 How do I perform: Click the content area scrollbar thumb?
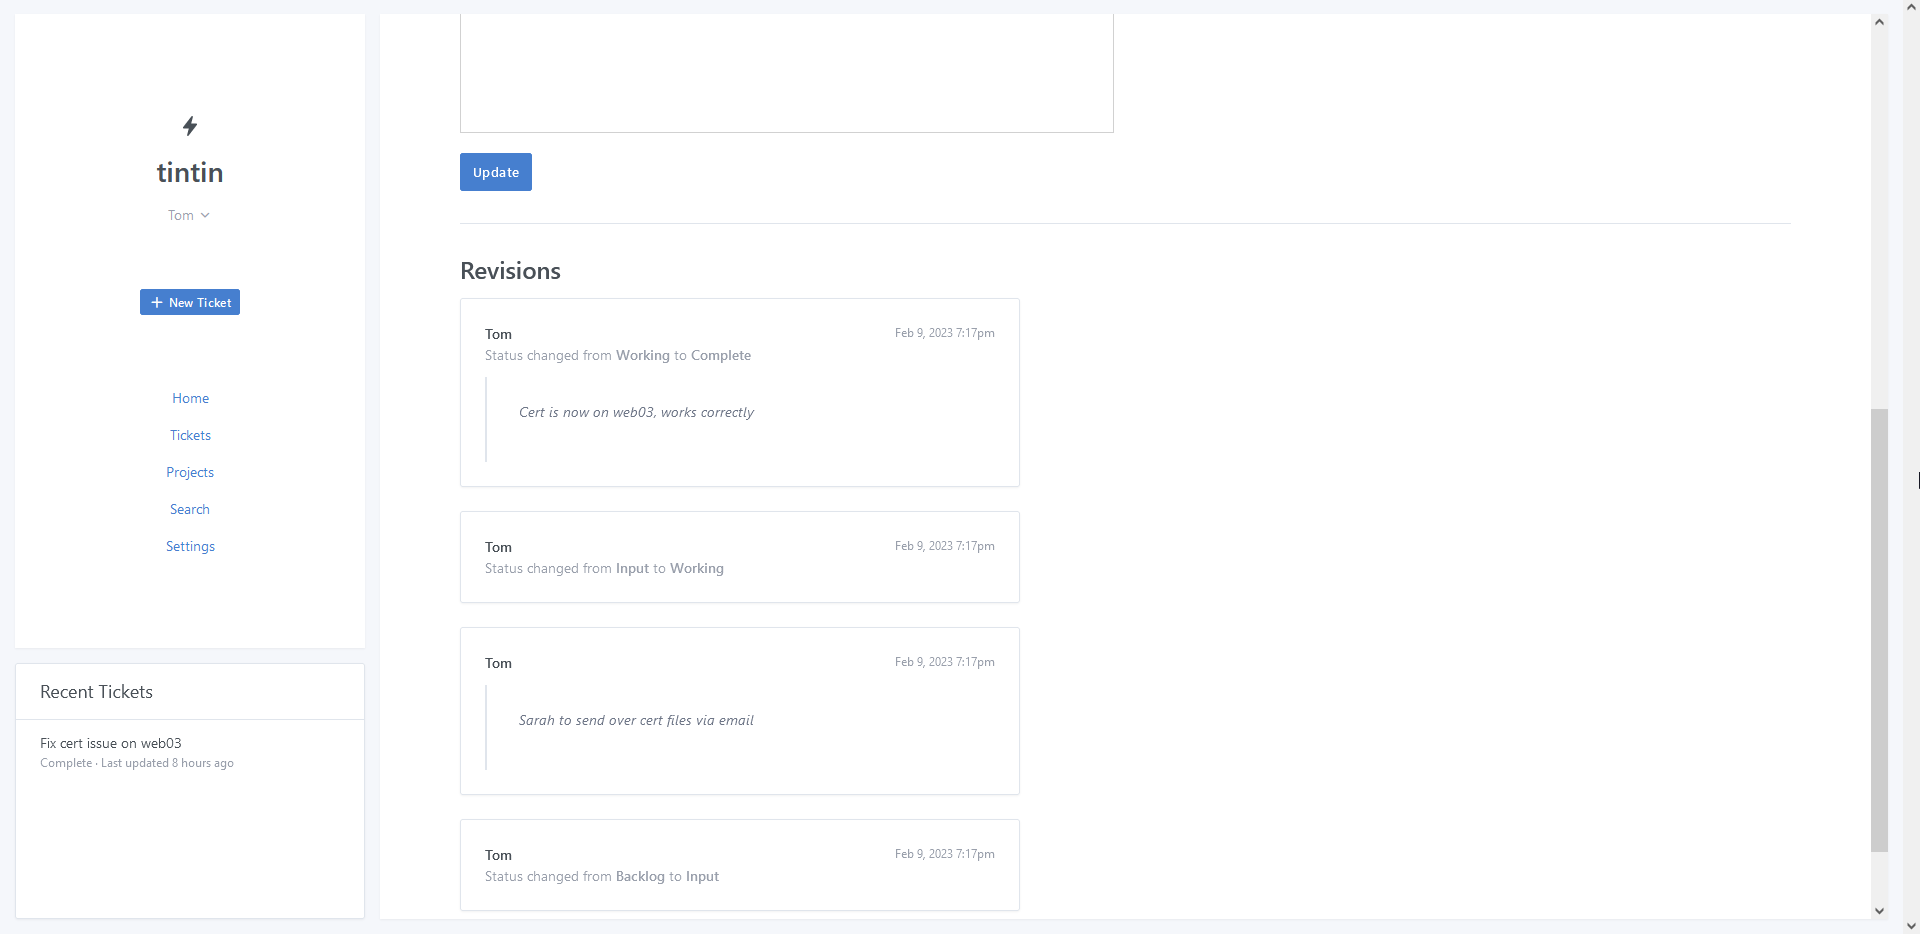(1879, 630)
